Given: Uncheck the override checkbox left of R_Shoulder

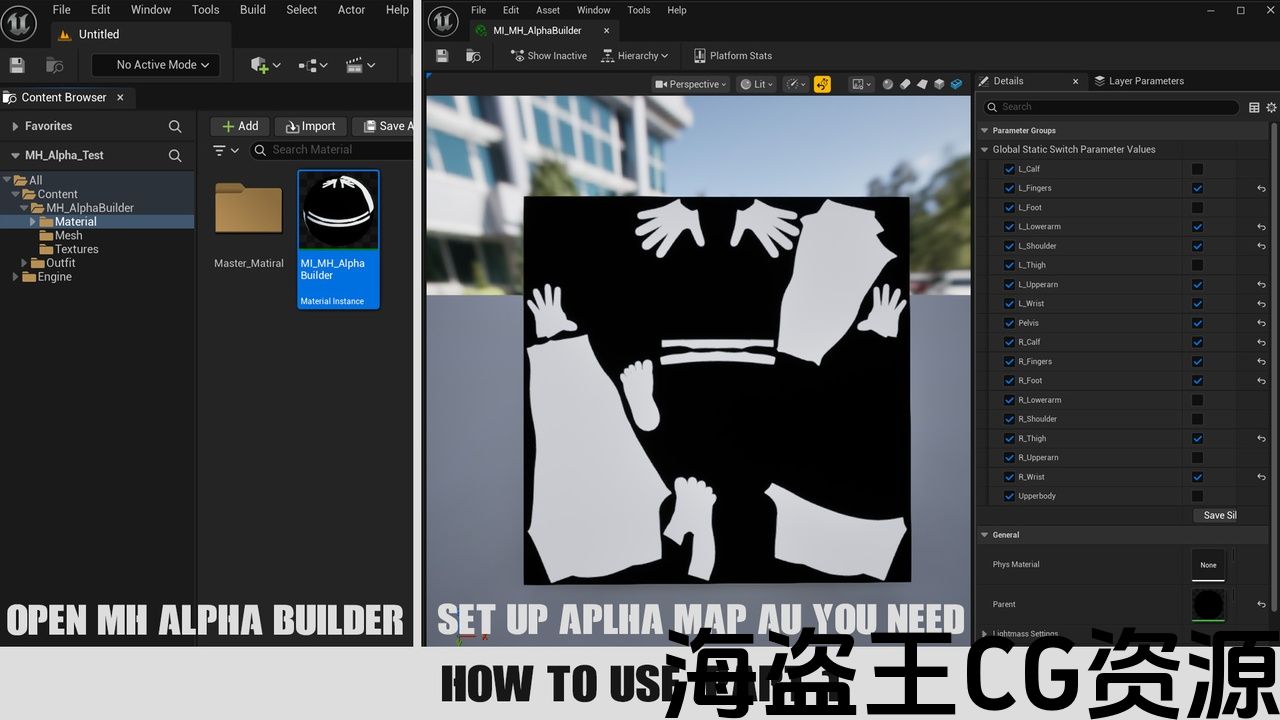Looking at the screenshot, I should (x=1009, y=419).
